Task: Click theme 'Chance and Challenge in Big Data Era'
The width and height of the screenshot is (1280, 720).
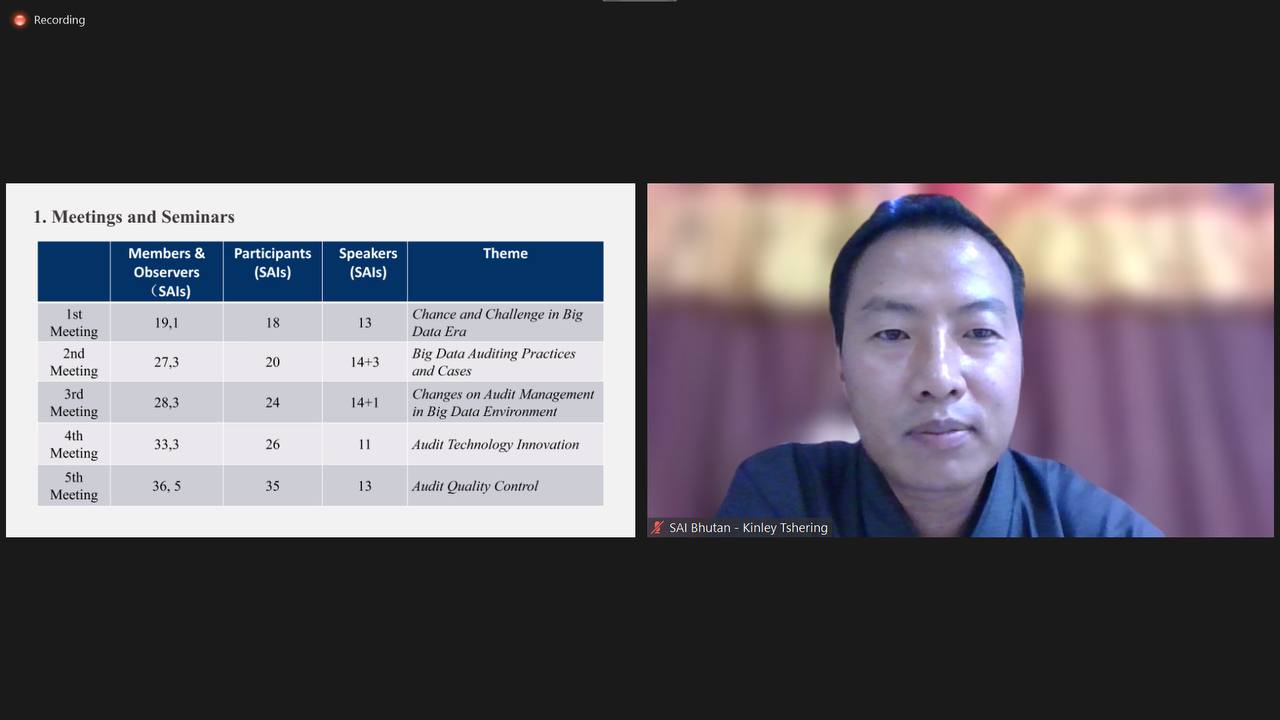Action: tap(497, 323)
